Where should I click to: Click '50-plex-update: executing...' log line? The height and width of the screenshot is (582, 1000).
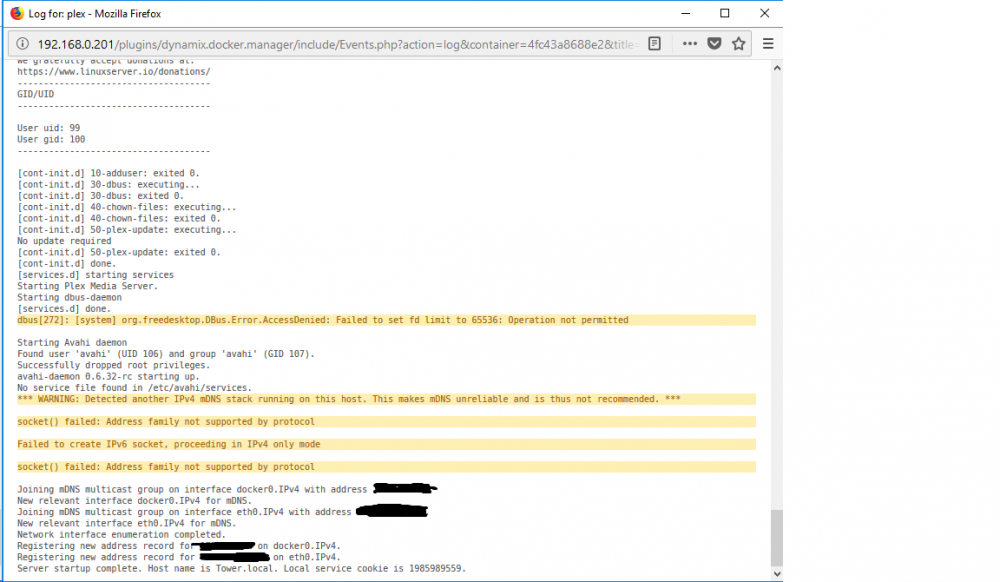click(x=127, y=230)
